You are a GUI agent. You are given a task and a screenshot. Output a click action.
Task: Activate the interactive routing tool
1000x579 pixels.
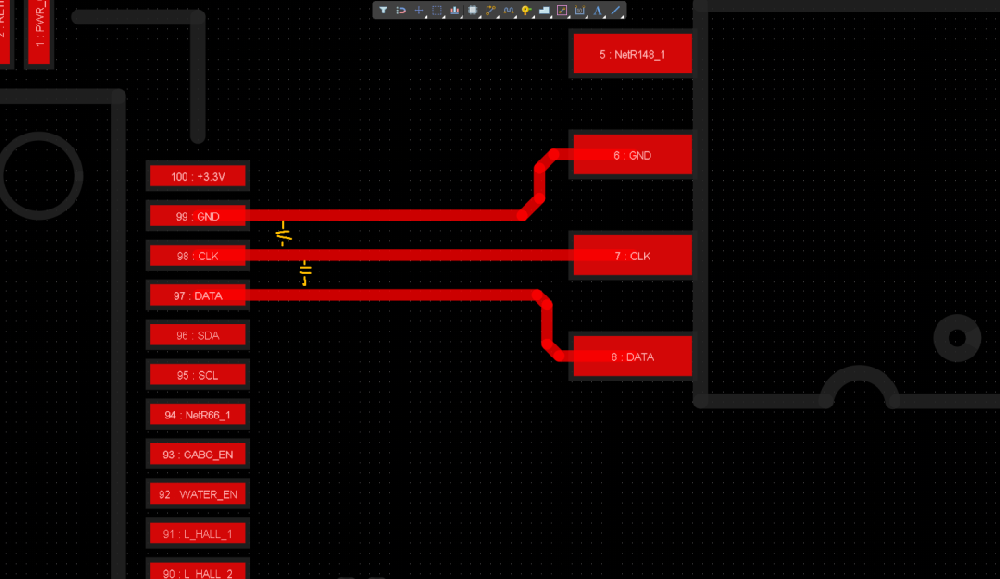pos(491,10)
